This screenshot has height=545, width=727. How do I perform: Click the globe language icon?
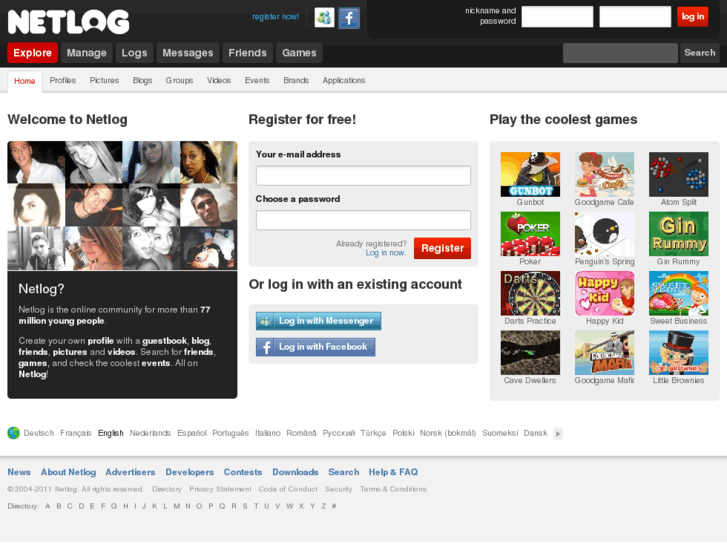13,433
